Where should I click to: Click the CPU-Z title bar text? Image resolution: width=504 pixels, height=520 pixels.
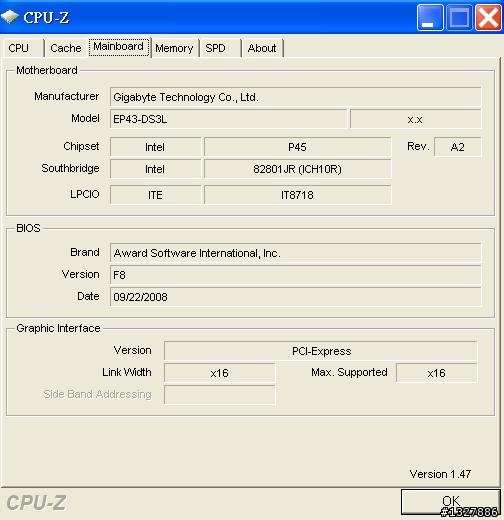[46, 17]
